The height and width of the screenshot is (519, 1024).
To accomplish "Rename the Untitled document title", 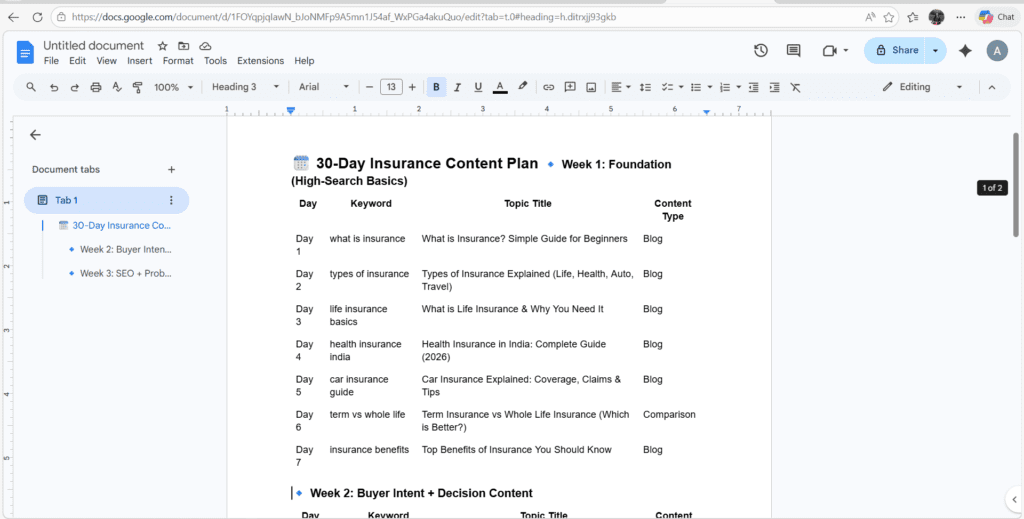I will tap(93, 46).
